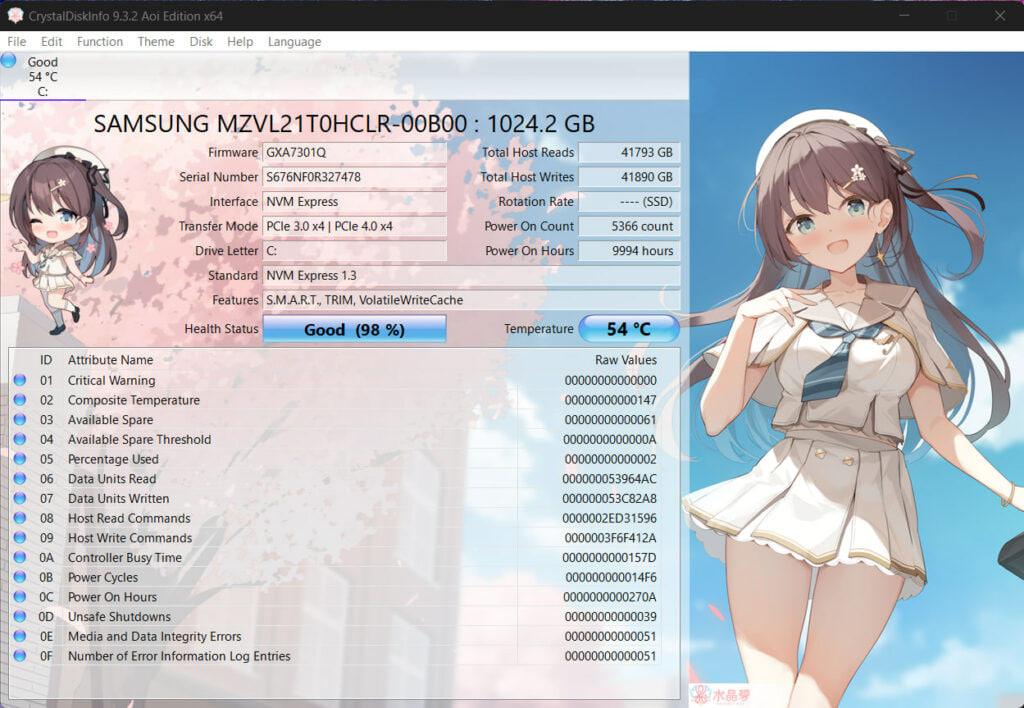The image size is (1024, 708).
Task: Select the C: drive status tab
Action: [42, 76]
